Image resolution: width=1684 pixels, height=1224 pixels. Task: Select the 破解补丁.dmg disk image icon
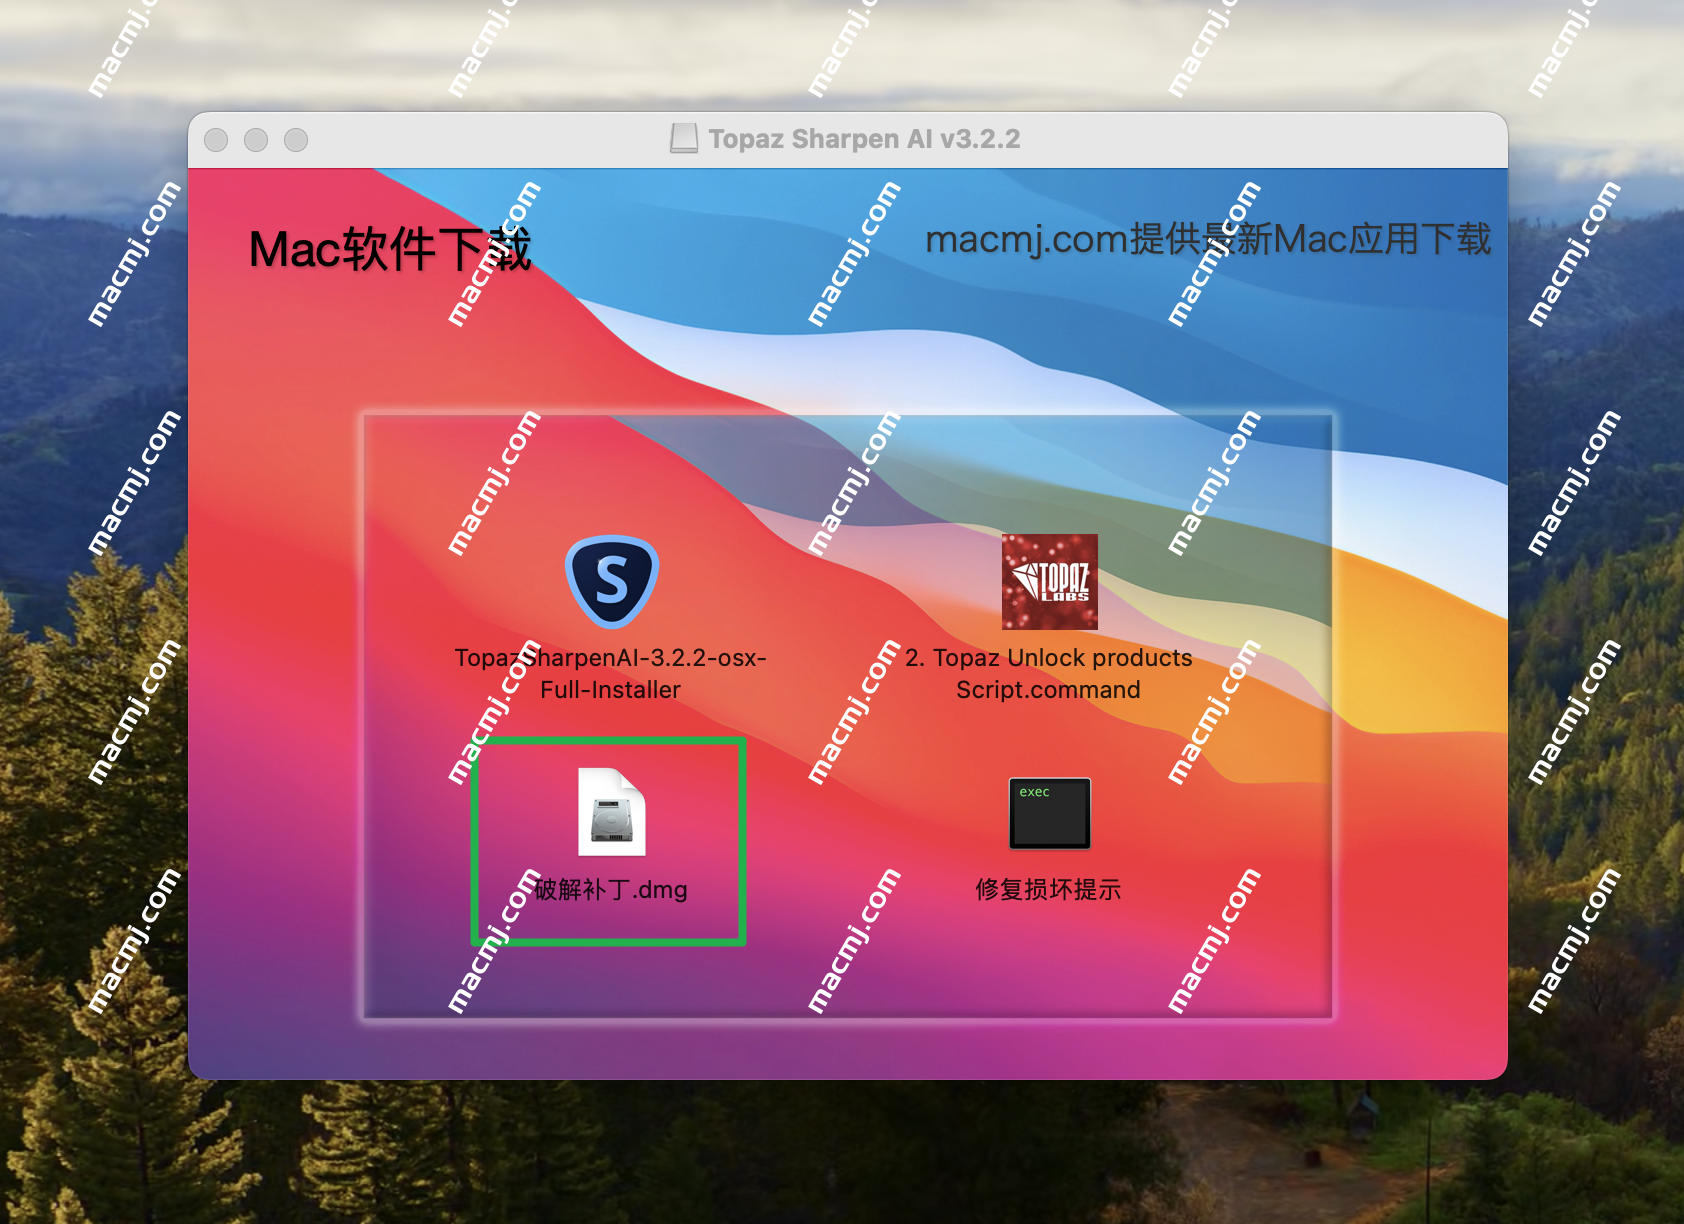612,812
